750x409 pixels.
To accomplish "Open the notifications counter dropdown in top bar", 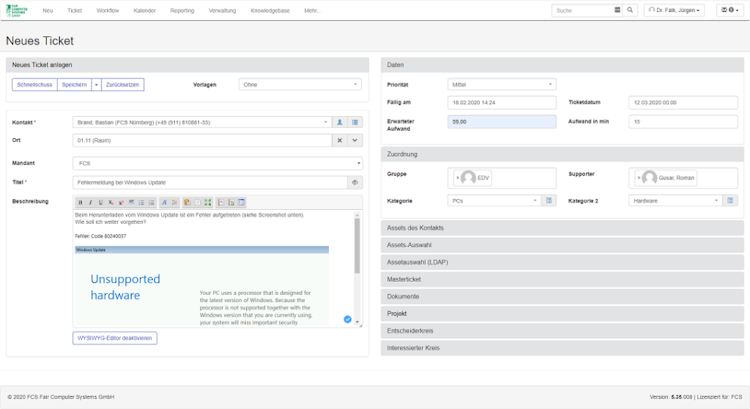I will (730, 10).
